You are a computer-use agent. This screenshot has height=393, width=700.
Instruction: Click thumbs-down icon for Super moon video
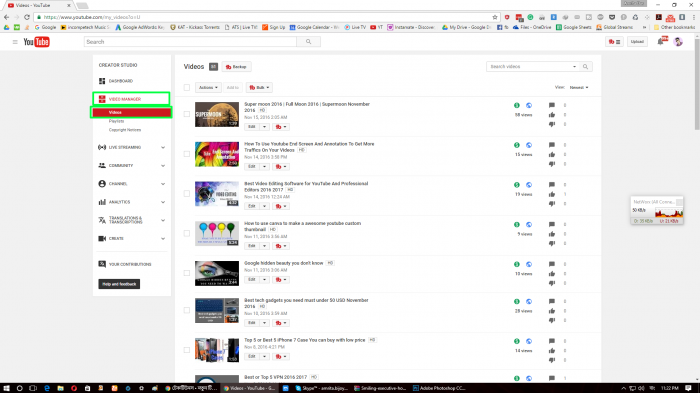click(x=552, y=124)
